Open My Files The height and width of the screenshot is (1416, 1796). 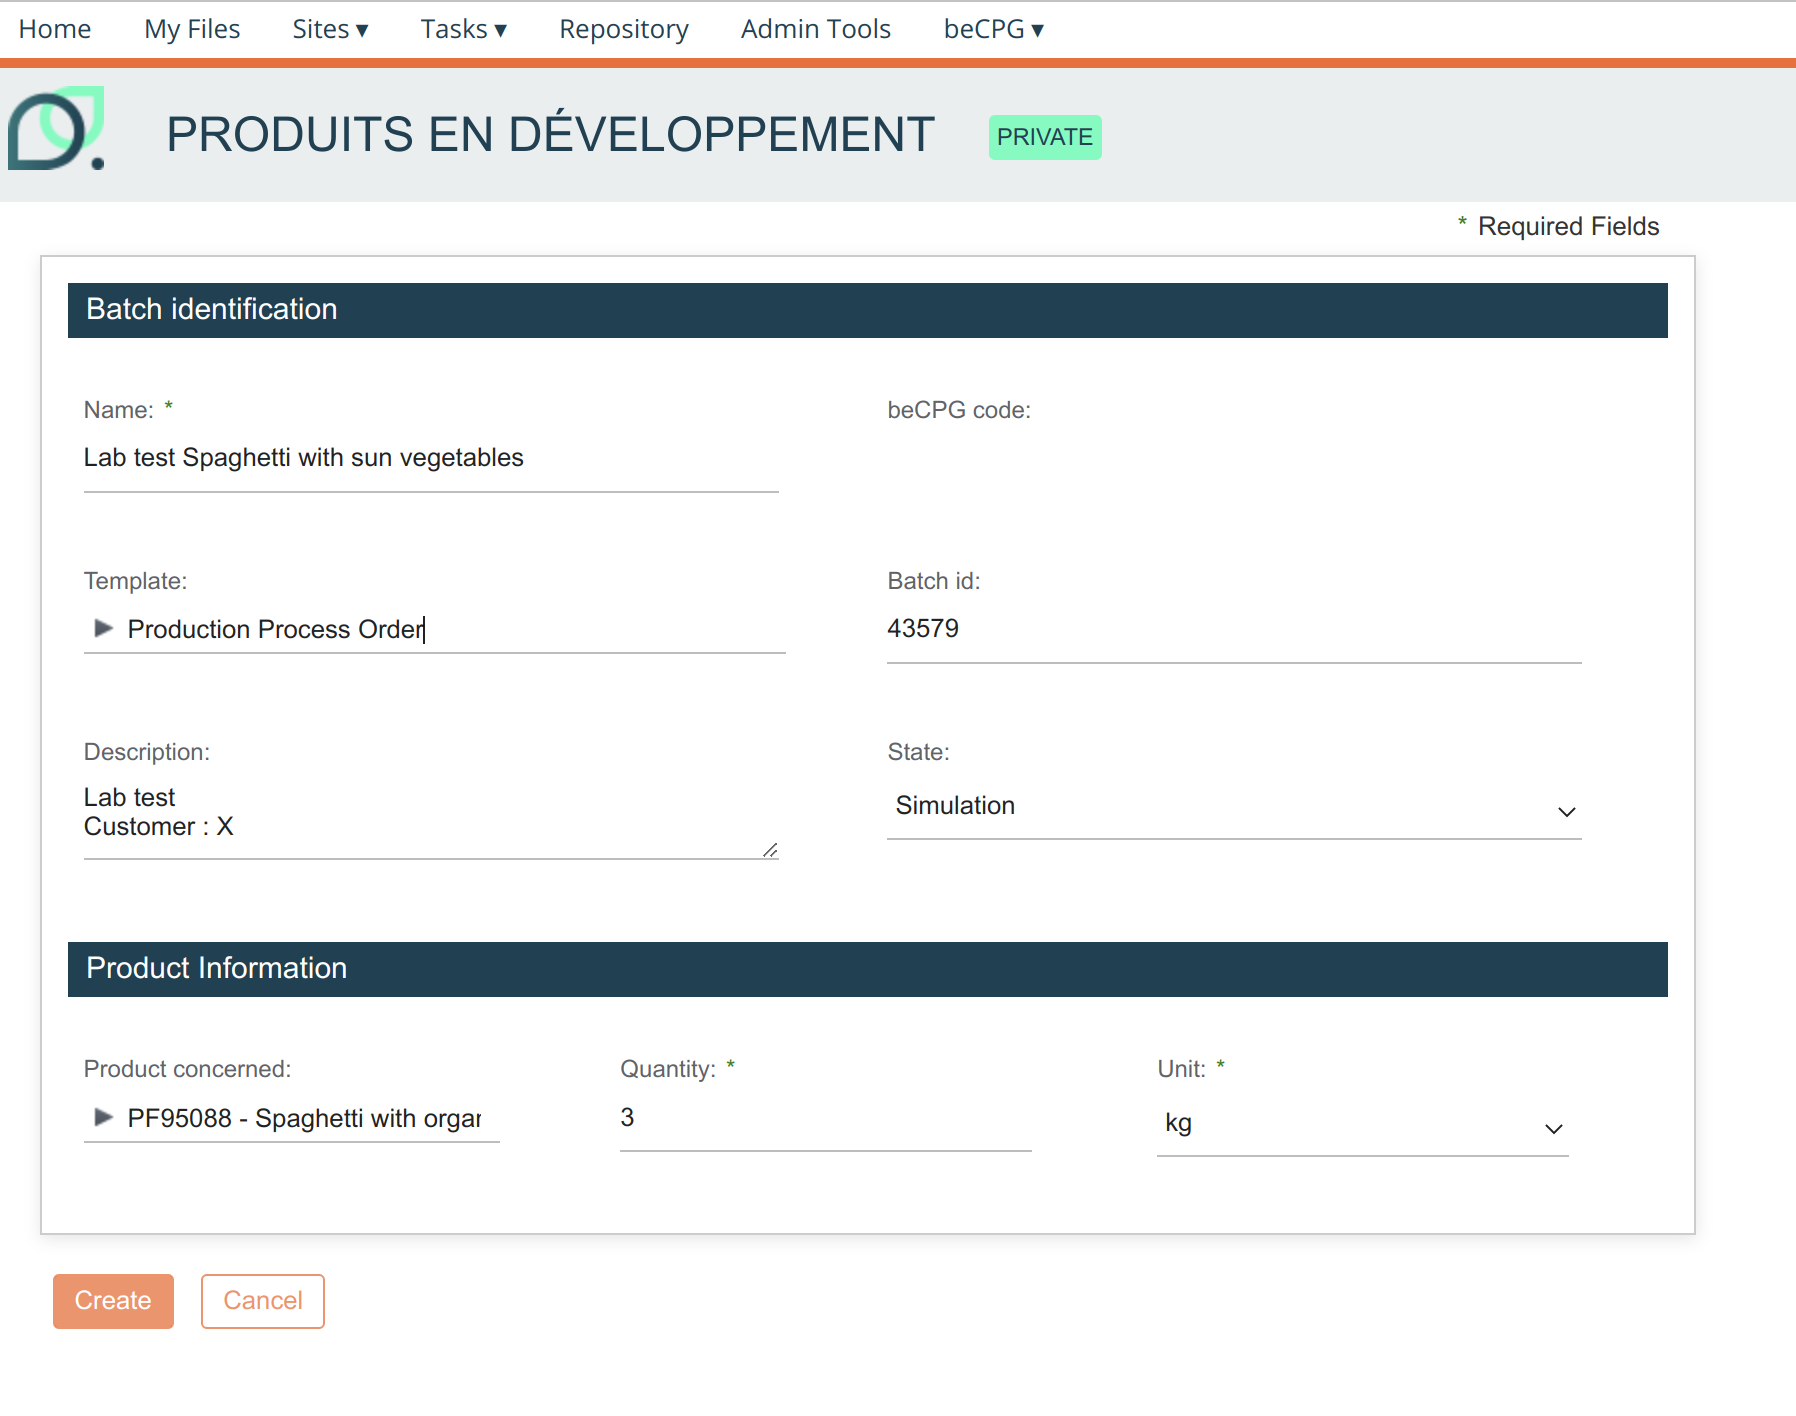coord(192,29)
